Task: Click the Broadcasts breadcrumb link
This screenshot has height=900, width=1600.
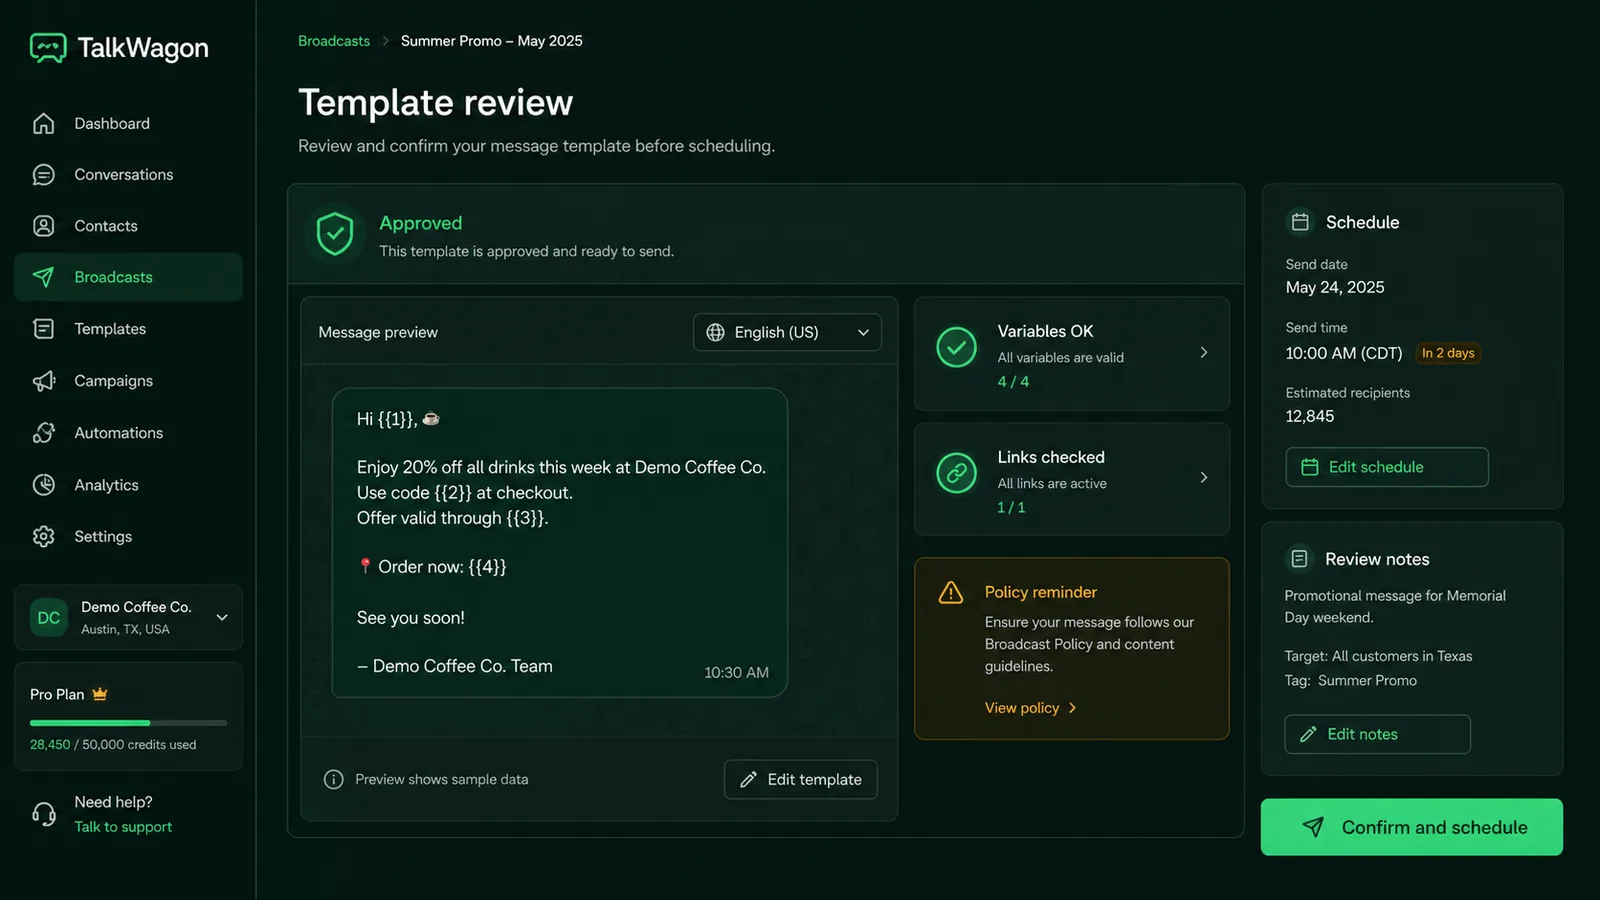Action: 334,41
